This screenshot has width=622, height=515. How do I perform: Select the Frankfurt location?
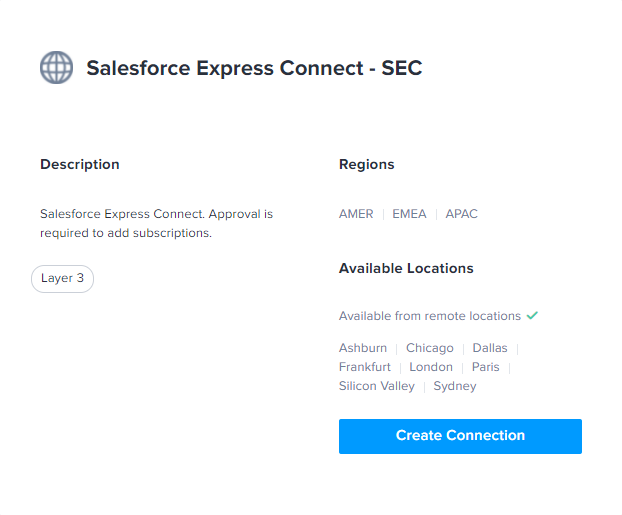pyautogui.click(x=365, y=367)
